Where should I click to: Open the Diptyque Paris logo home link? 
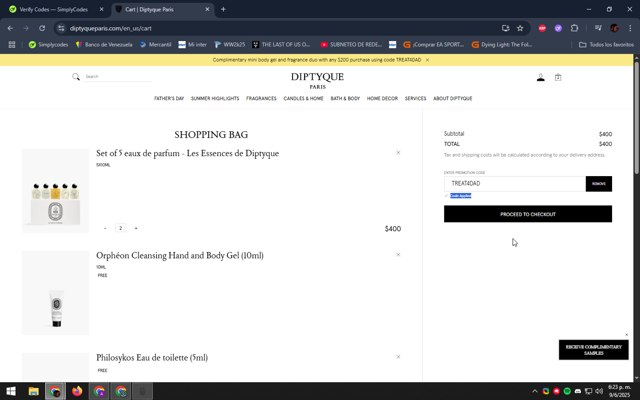(x=317, y=80)
